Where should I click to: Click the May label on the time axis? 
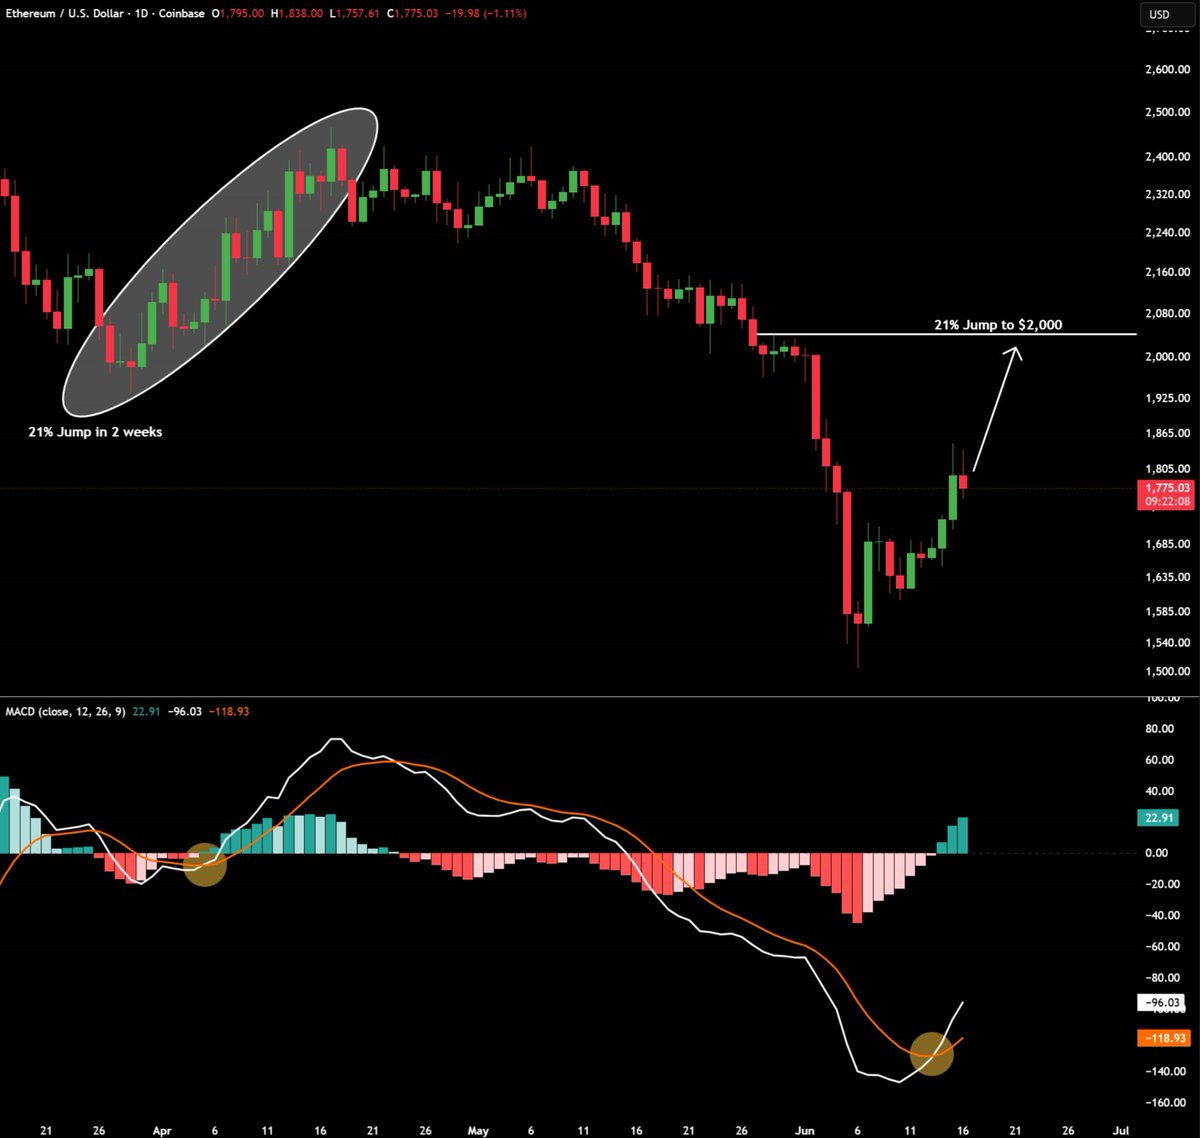click(479, 1131)
